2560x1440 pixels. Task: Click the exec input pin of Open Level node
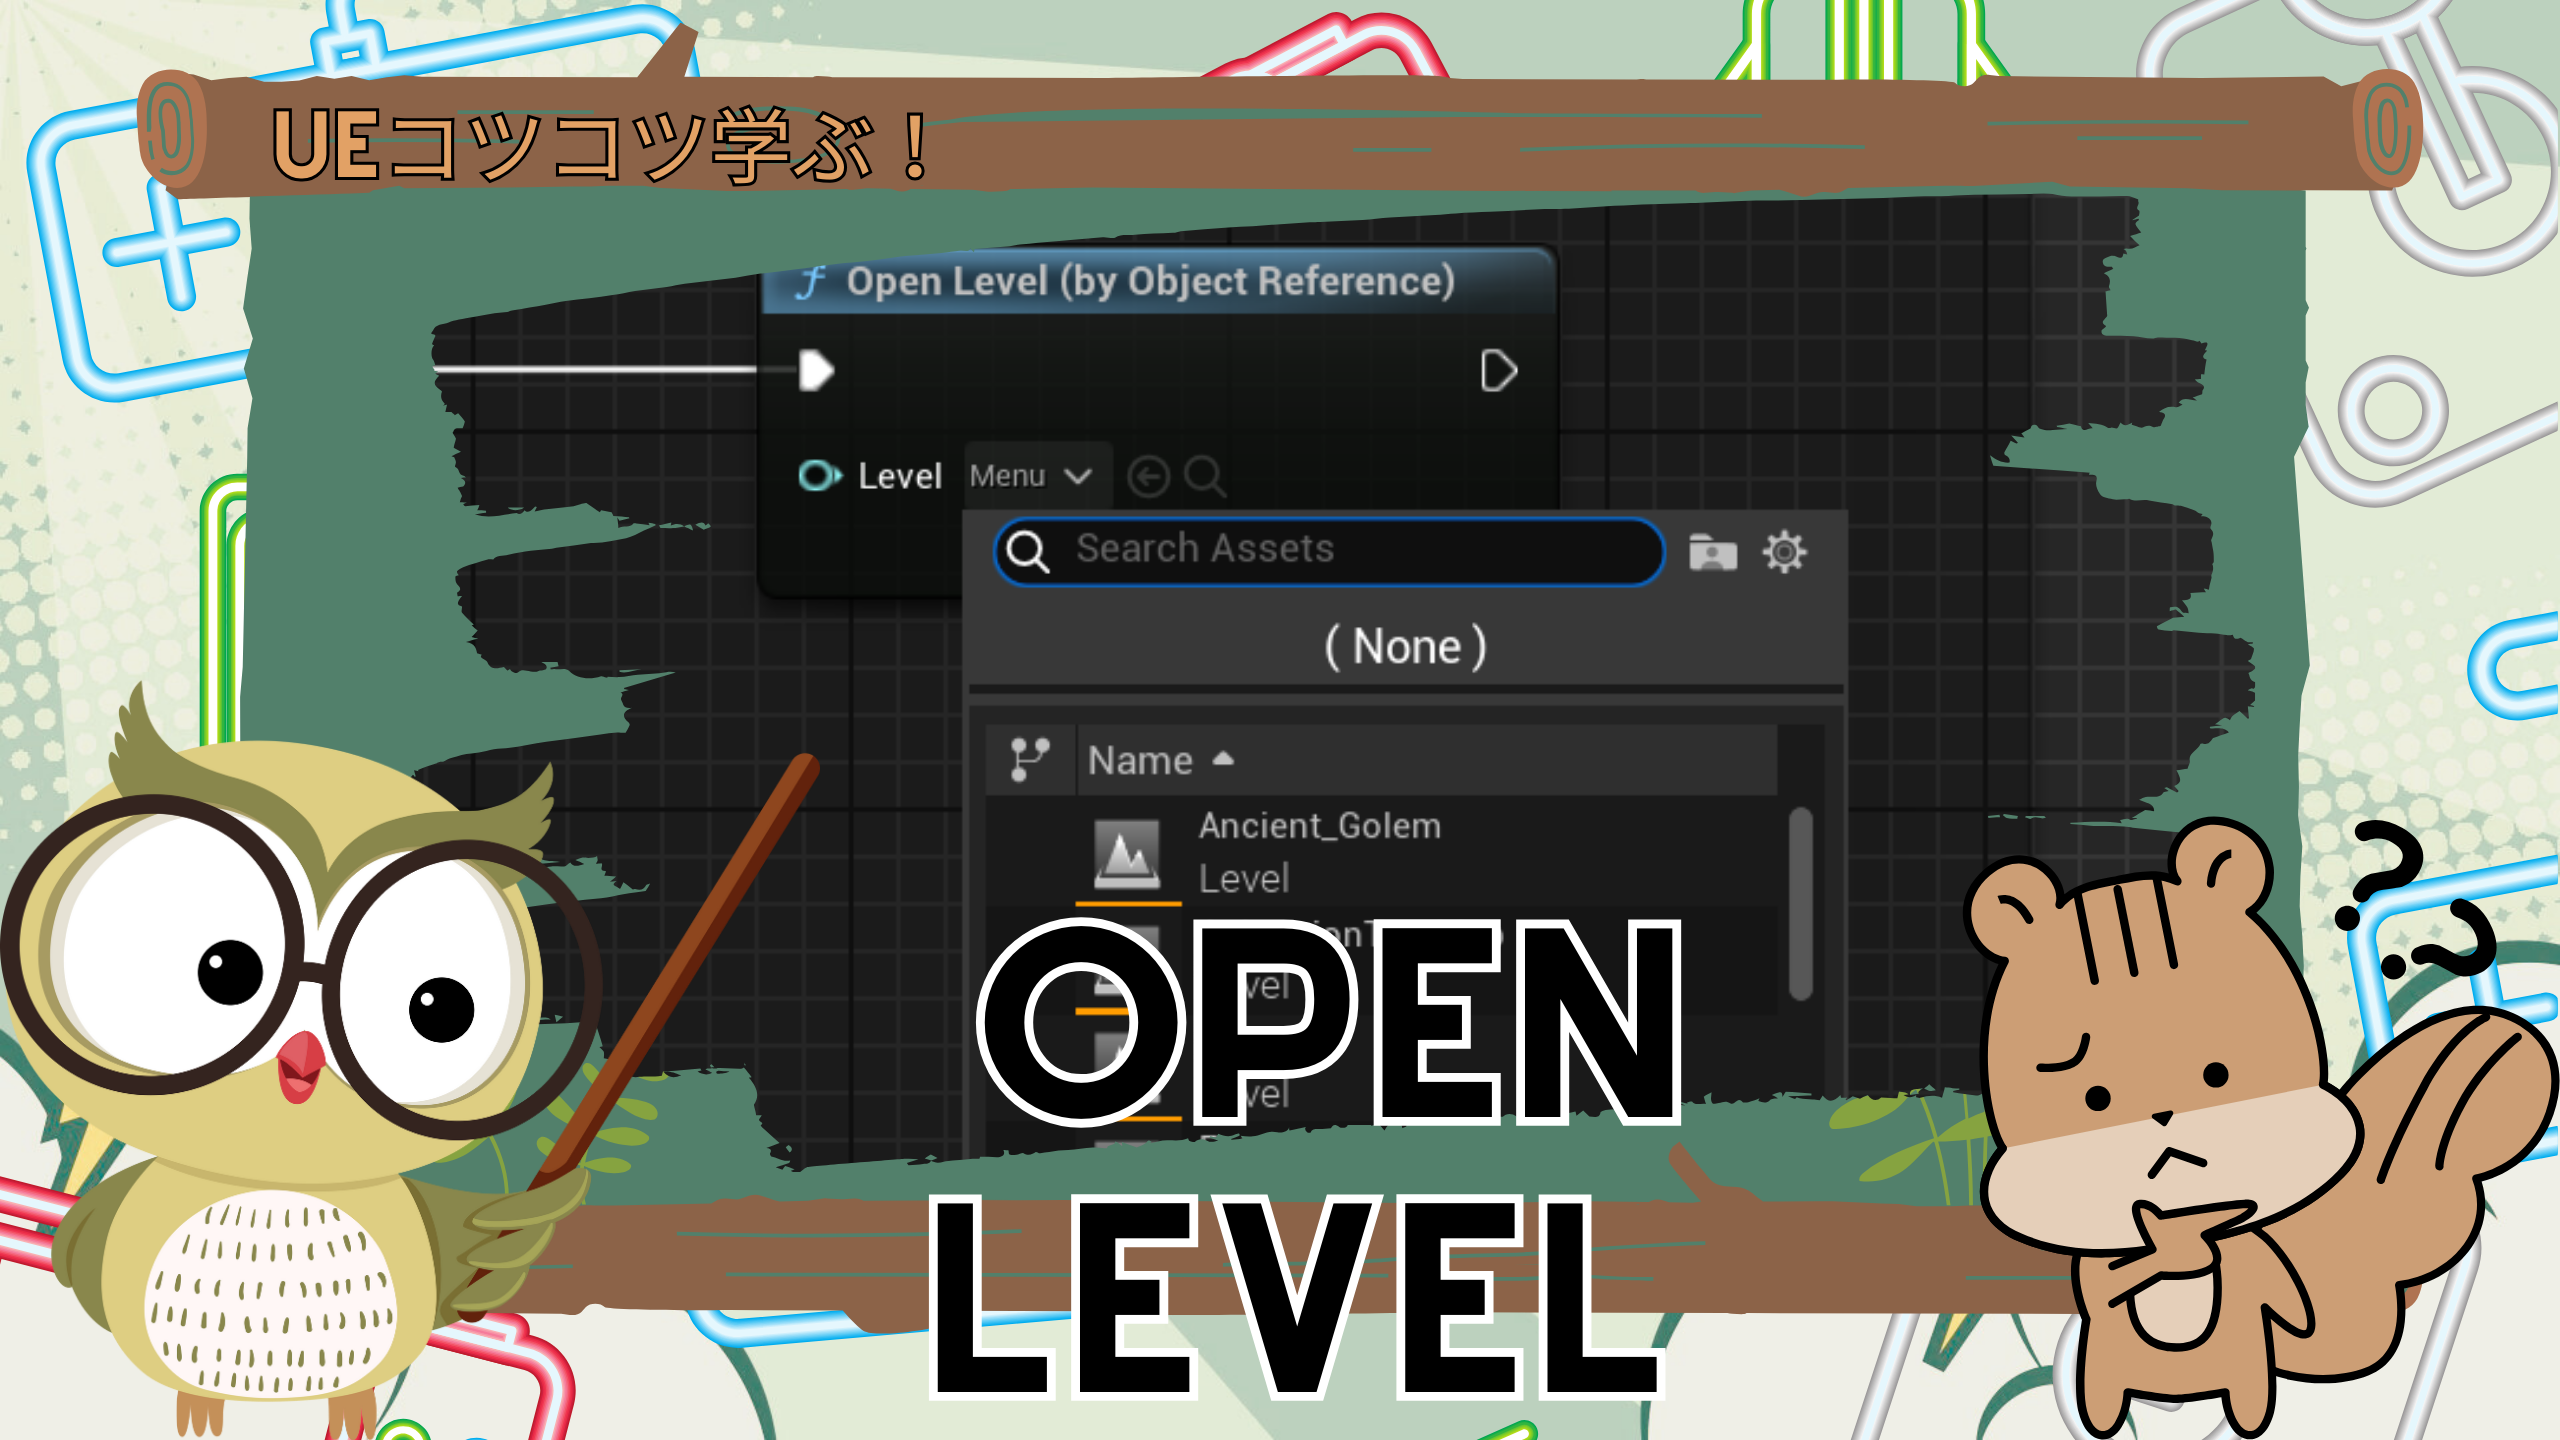click(x=817, y=369)
